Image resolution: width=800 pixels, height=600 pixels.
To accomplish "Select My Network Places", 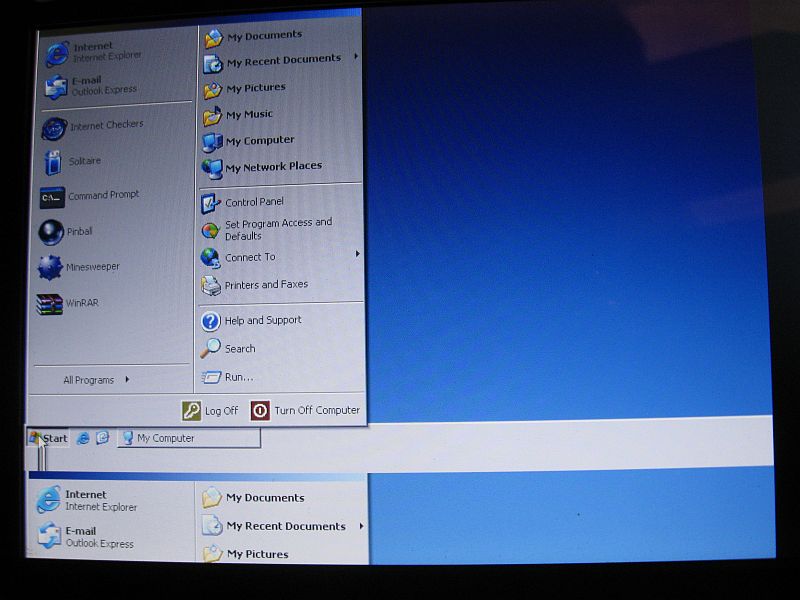I will (272, 167).
